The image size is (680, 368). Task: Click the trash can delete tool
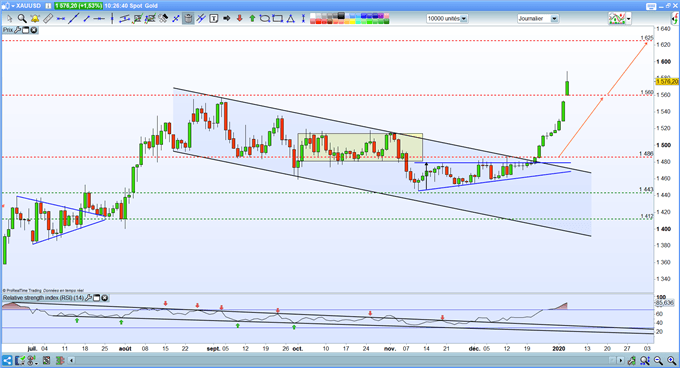tap(188, 18)
